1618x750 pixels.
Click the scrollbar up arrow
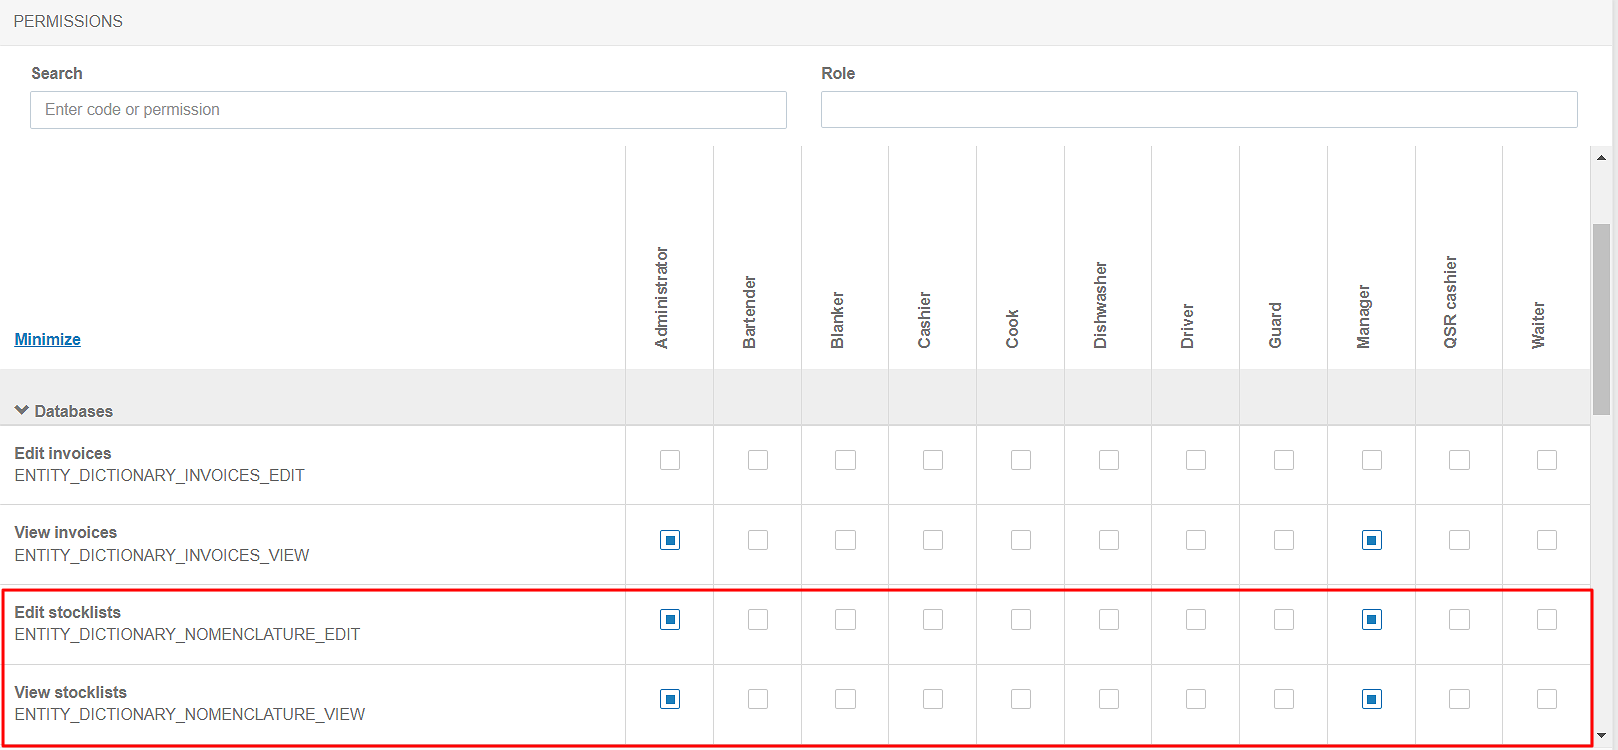click(1601, 158)
